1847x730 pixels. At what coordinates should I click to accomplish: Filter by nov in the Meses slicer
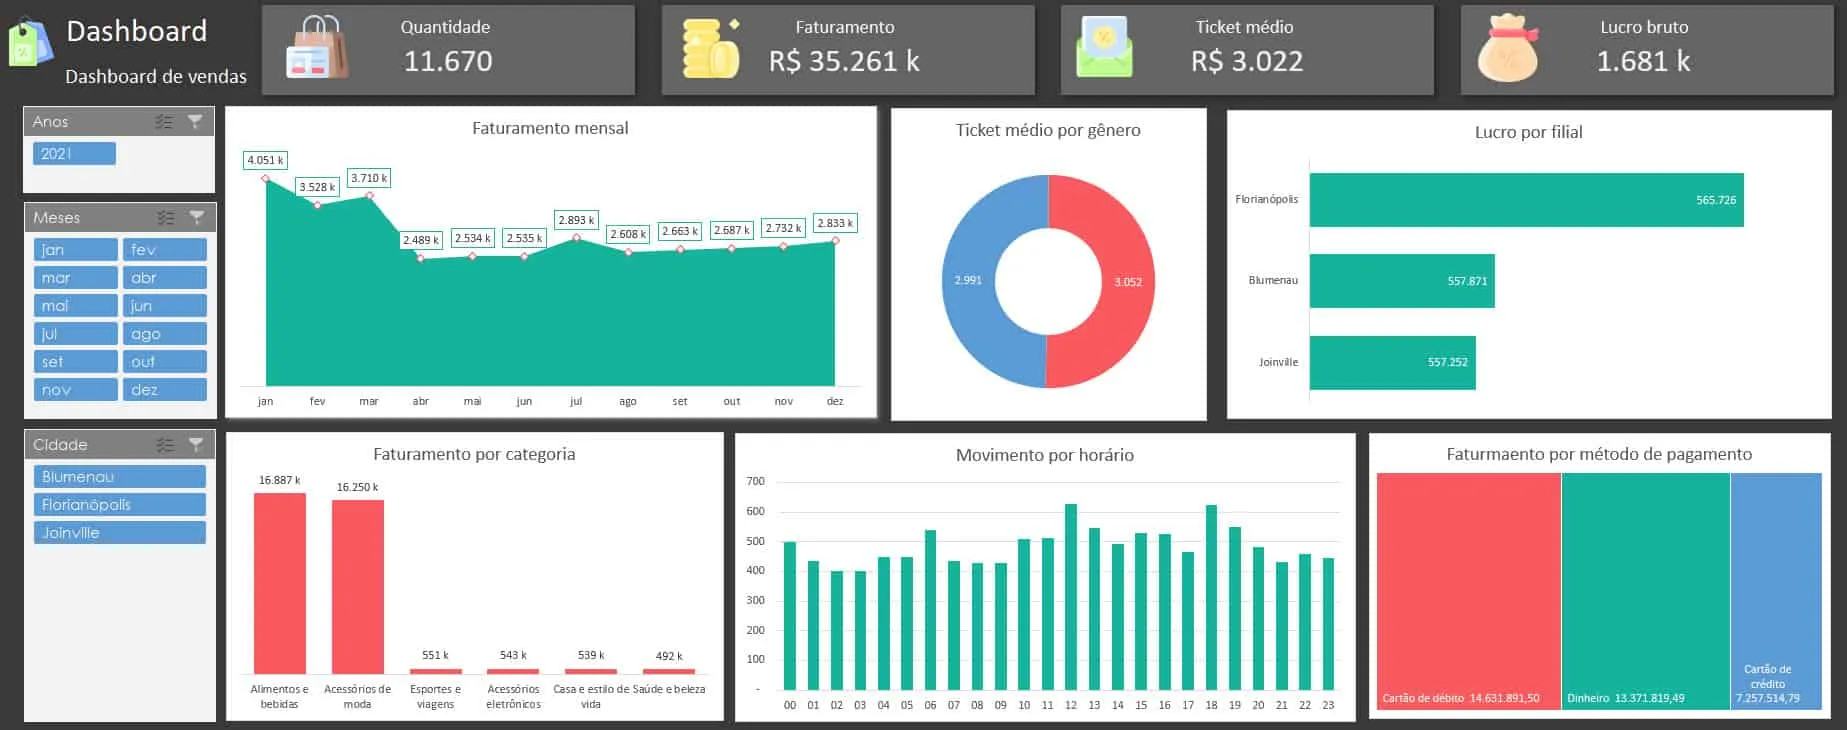76,390
